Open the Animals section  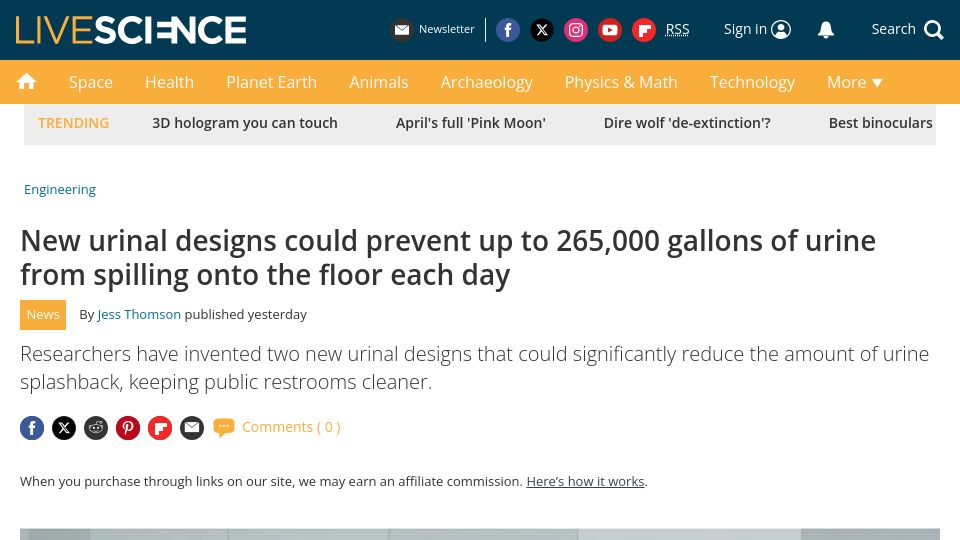[378, 82]
